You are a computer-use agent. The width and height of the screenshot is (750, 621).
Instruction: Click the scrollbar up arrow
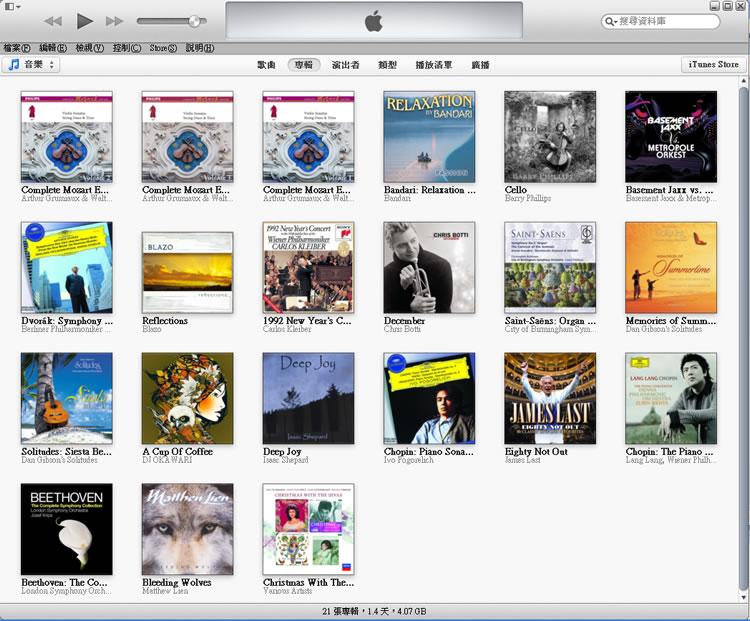coord(743,81)
